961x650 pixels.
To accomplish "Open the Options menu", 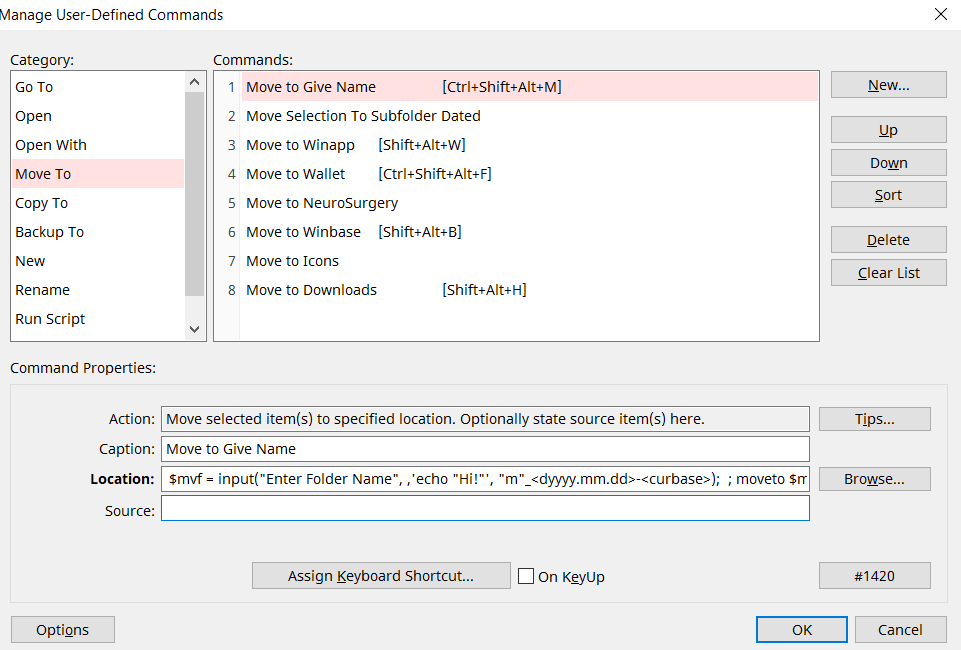I will 62,629.
